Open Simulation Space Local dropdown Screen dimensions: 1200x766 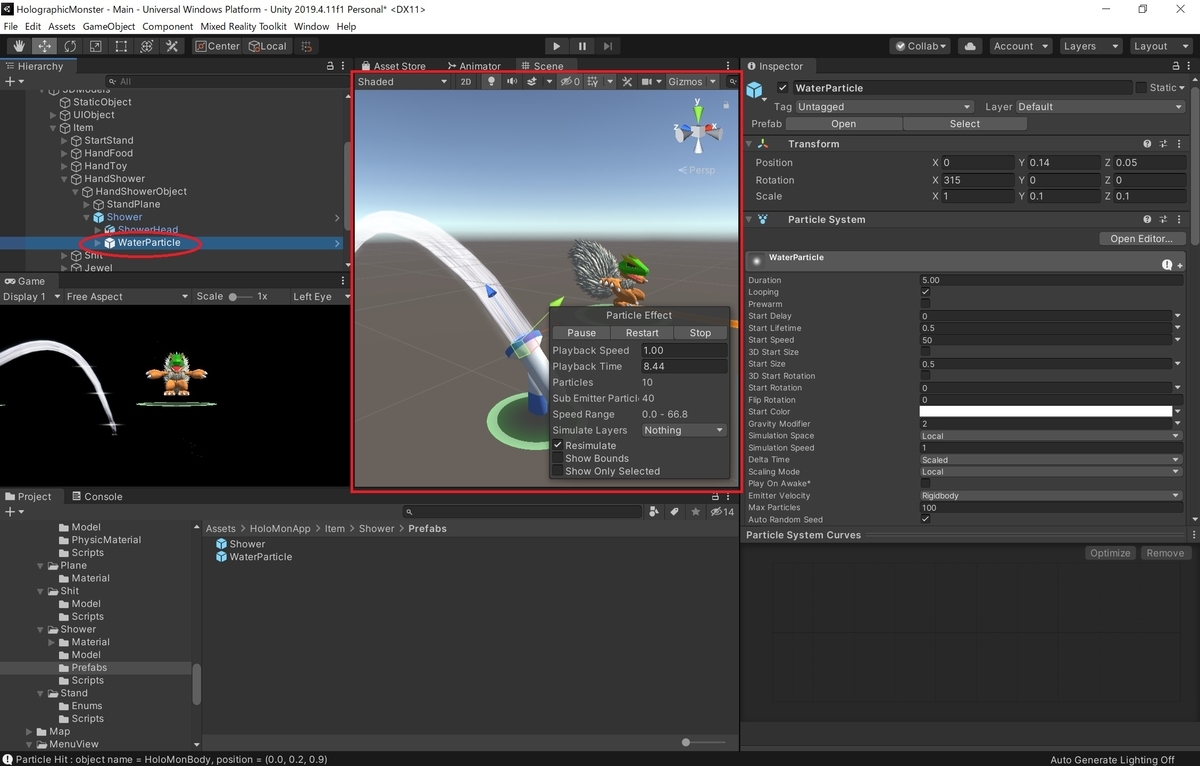pyautogui.click(x=1051, y=436)
